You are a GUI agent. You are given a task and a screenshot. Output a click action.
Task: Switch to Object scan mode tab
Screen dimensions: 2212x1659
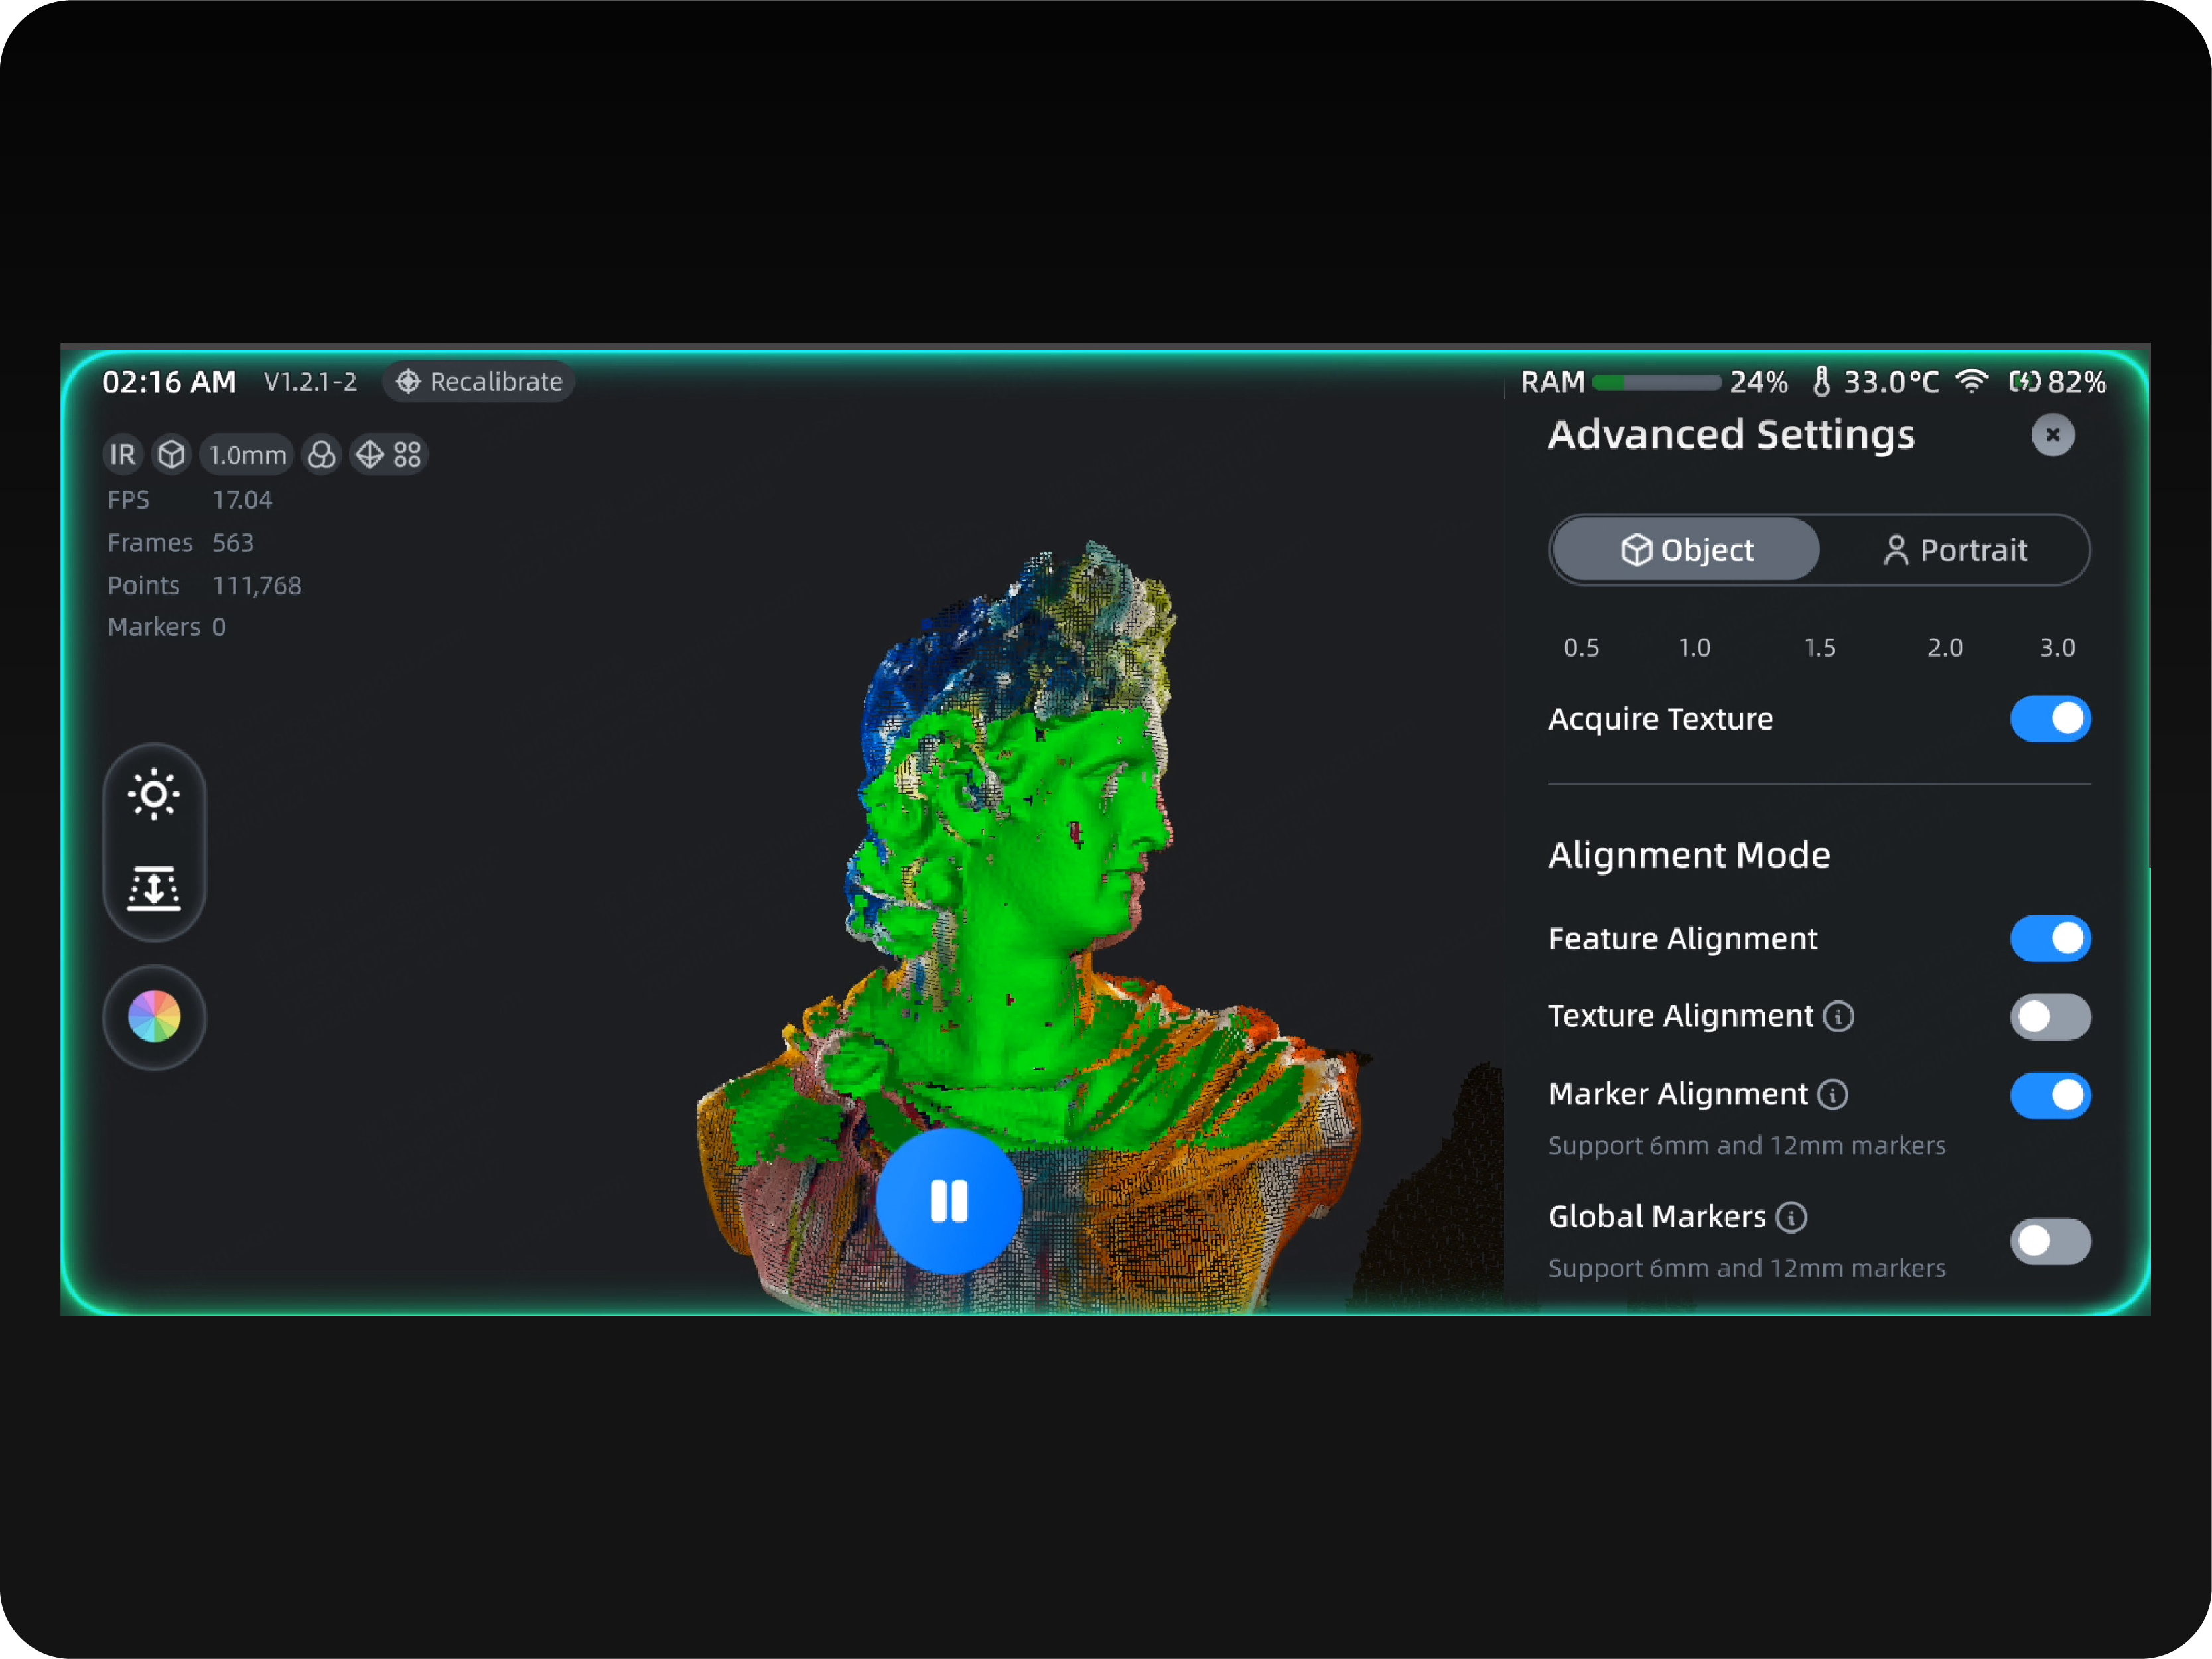pos(1686,550)
